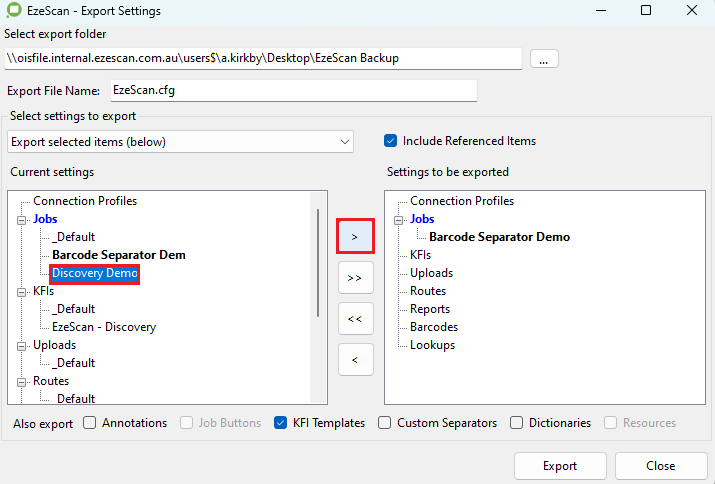Collapse the KFIs node in Current settings

point(21,291)
